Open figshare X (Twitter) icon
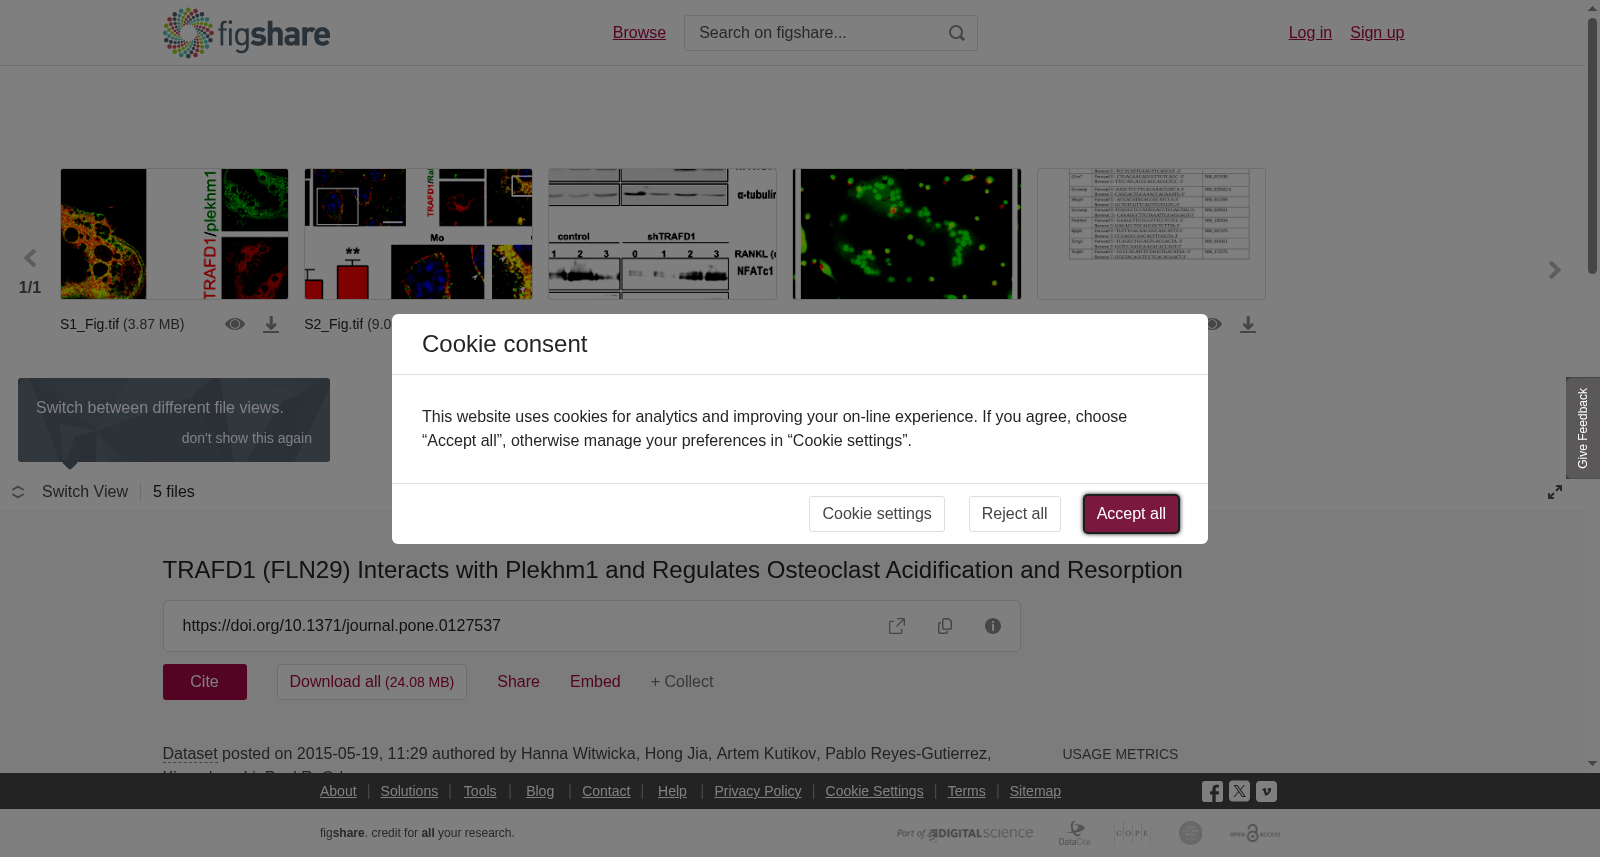The width and height of the screenshot is (1600, 857). (1239, 791)
